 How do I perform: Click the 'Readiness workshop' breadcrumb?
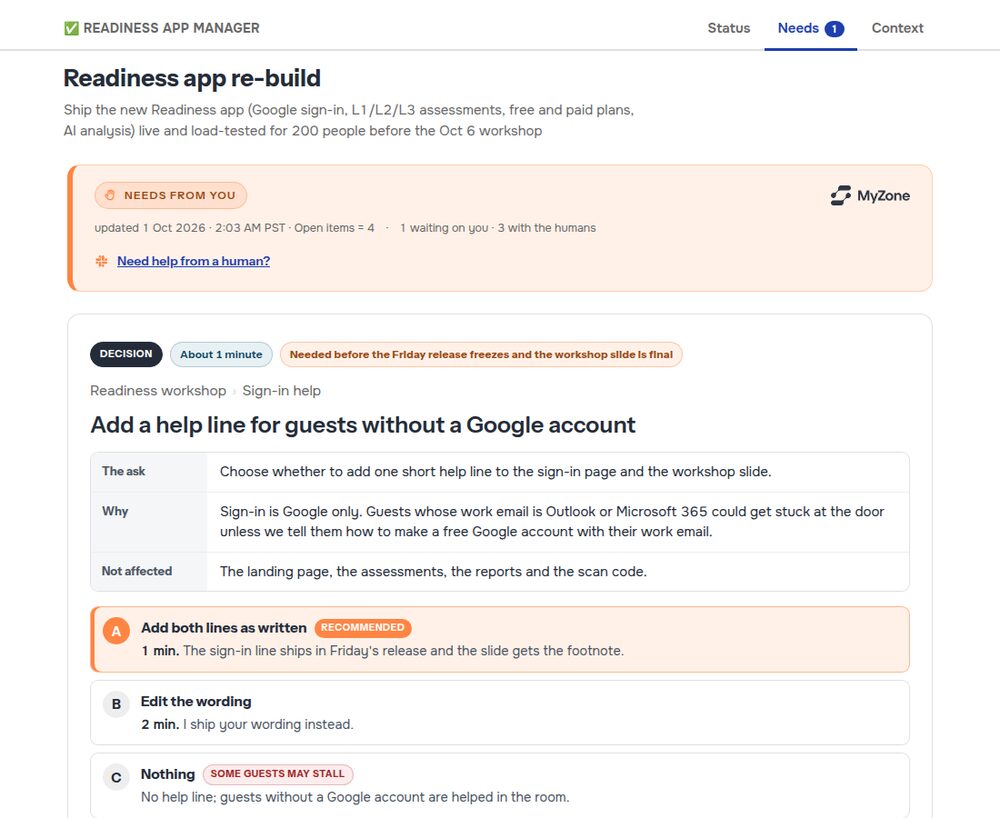tap(158, 390)
